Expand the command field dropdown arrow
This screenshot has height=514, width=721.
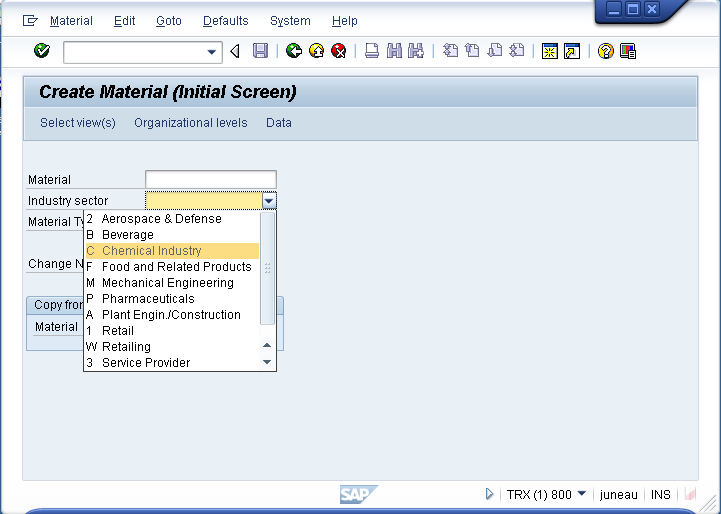(x=212, y=52)
